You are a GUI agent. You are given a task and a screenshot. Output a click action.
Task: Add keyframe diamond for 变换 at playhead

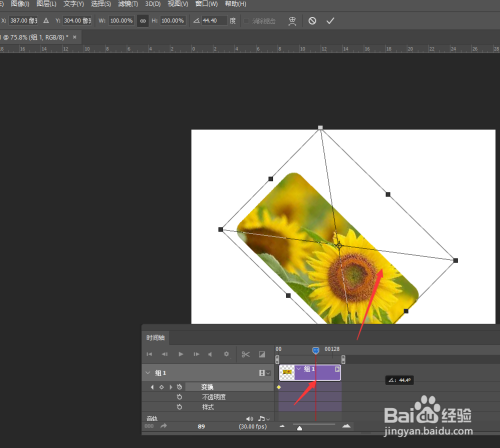point(162,387)
